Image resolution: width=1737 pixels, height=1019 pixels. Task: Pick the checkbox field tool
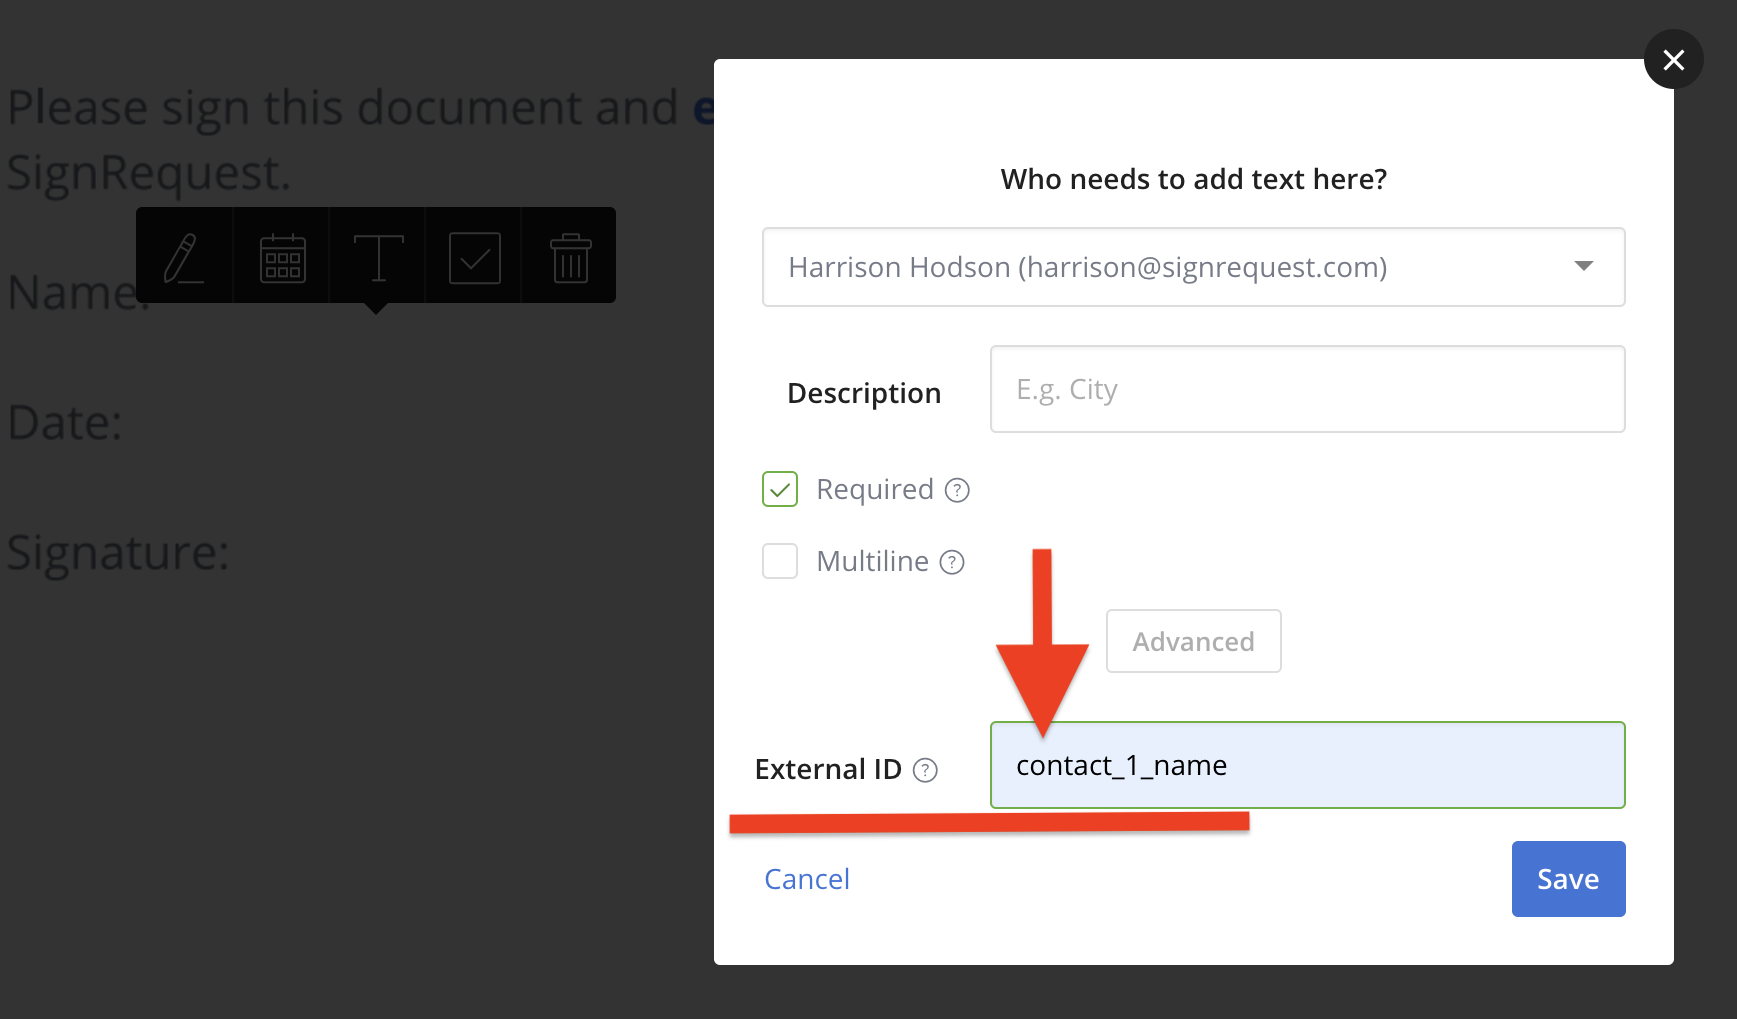coord(474,258)
